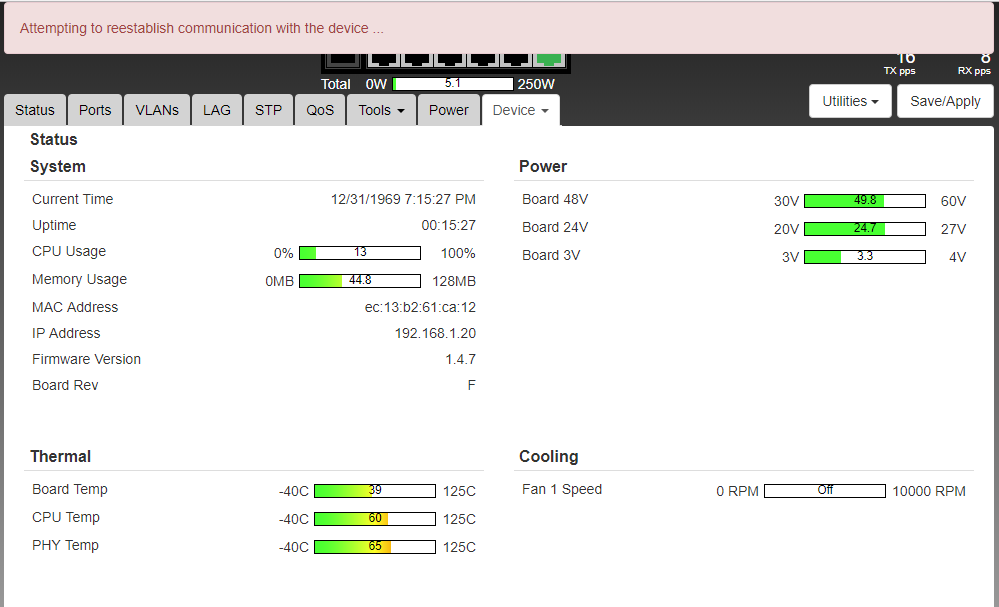
Task: Select the Power tab
Action: click(x=448, y=110)
